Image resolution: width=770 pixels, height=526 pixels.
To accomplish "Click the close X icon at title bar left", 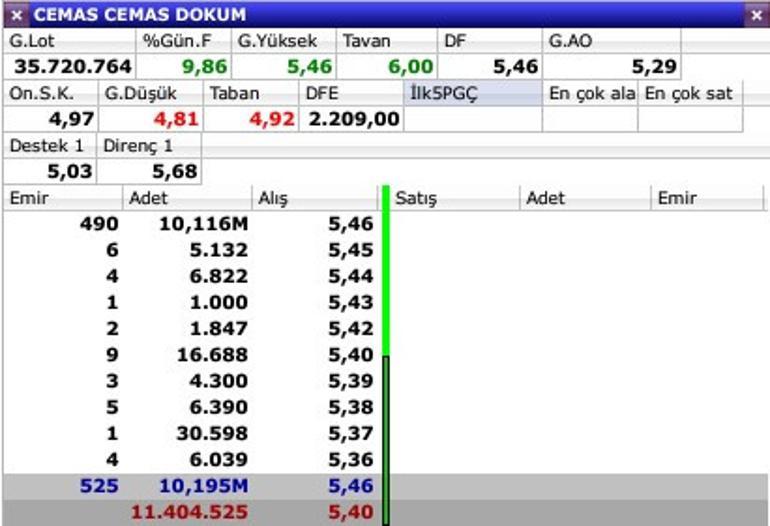I will pyautogui.click(x=16, y=15).
